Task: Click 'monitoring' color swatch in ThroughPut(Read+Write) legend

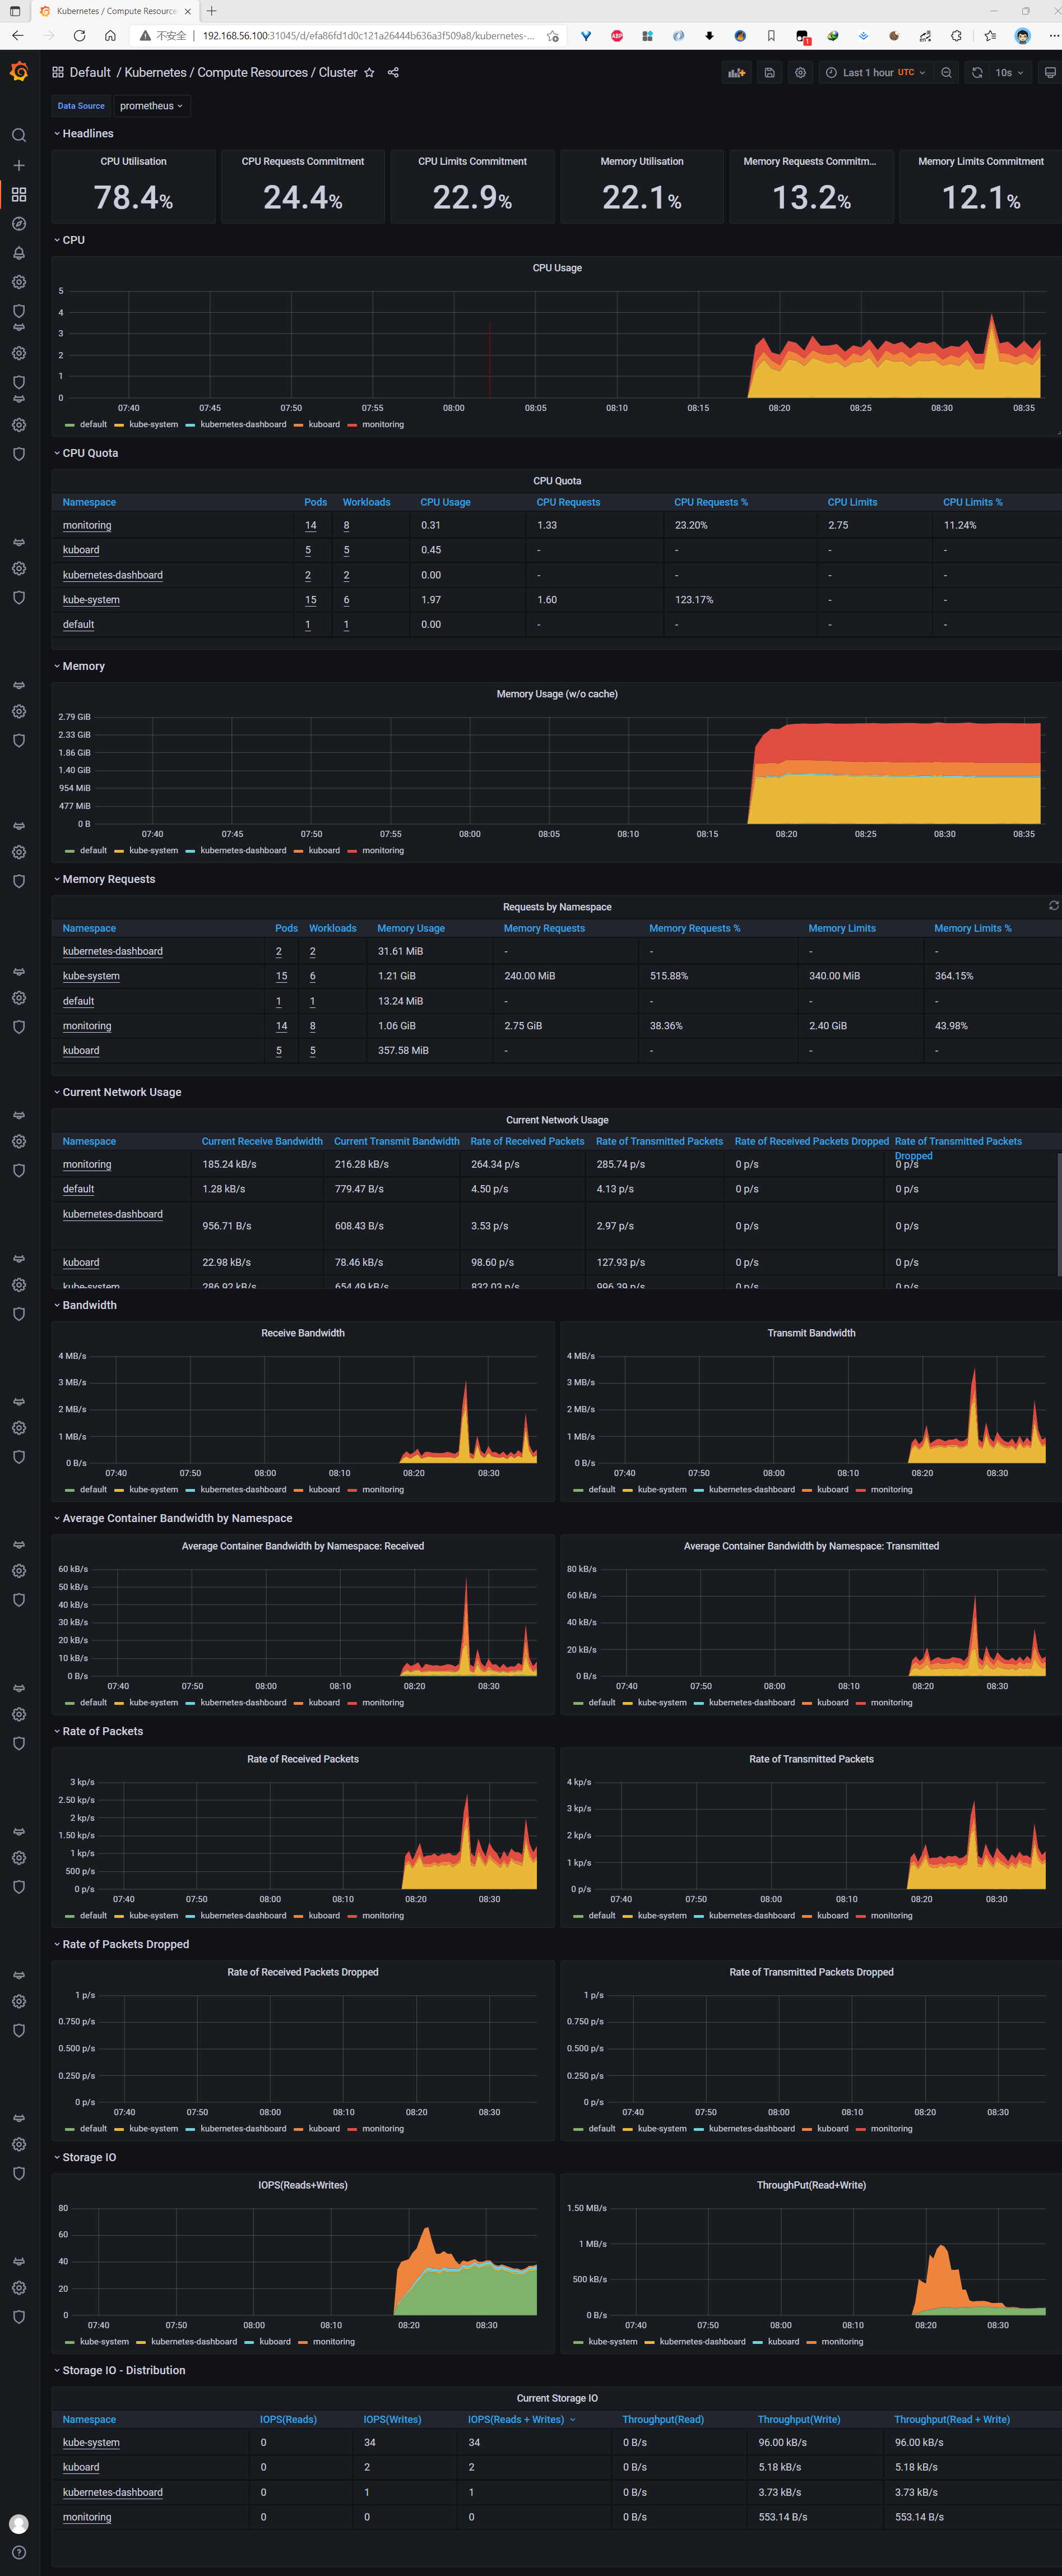Action: click(x=811, y=2342)
